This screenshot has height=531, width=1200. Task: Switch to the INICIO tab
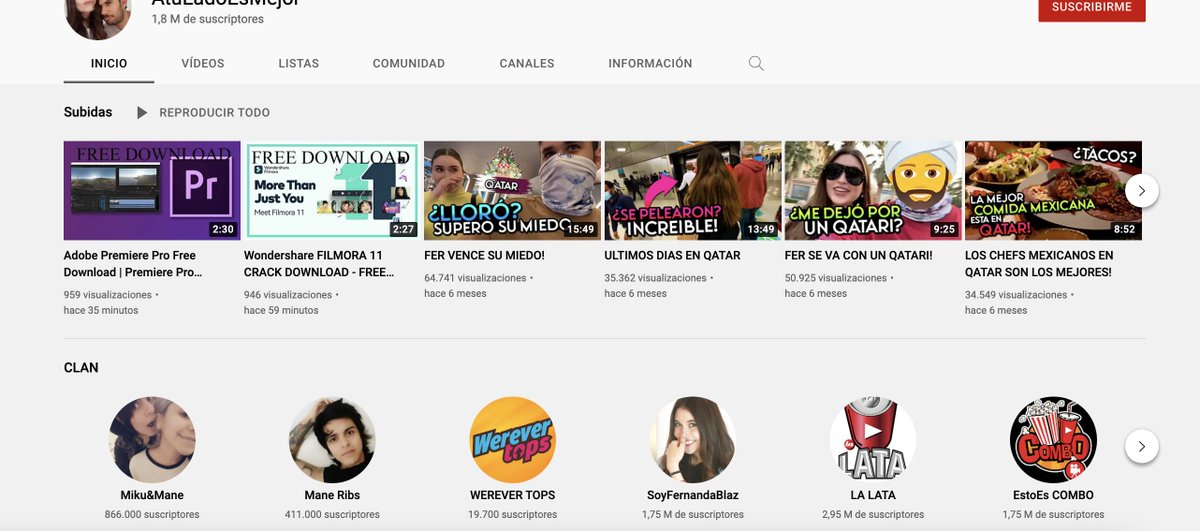point(109,63)
